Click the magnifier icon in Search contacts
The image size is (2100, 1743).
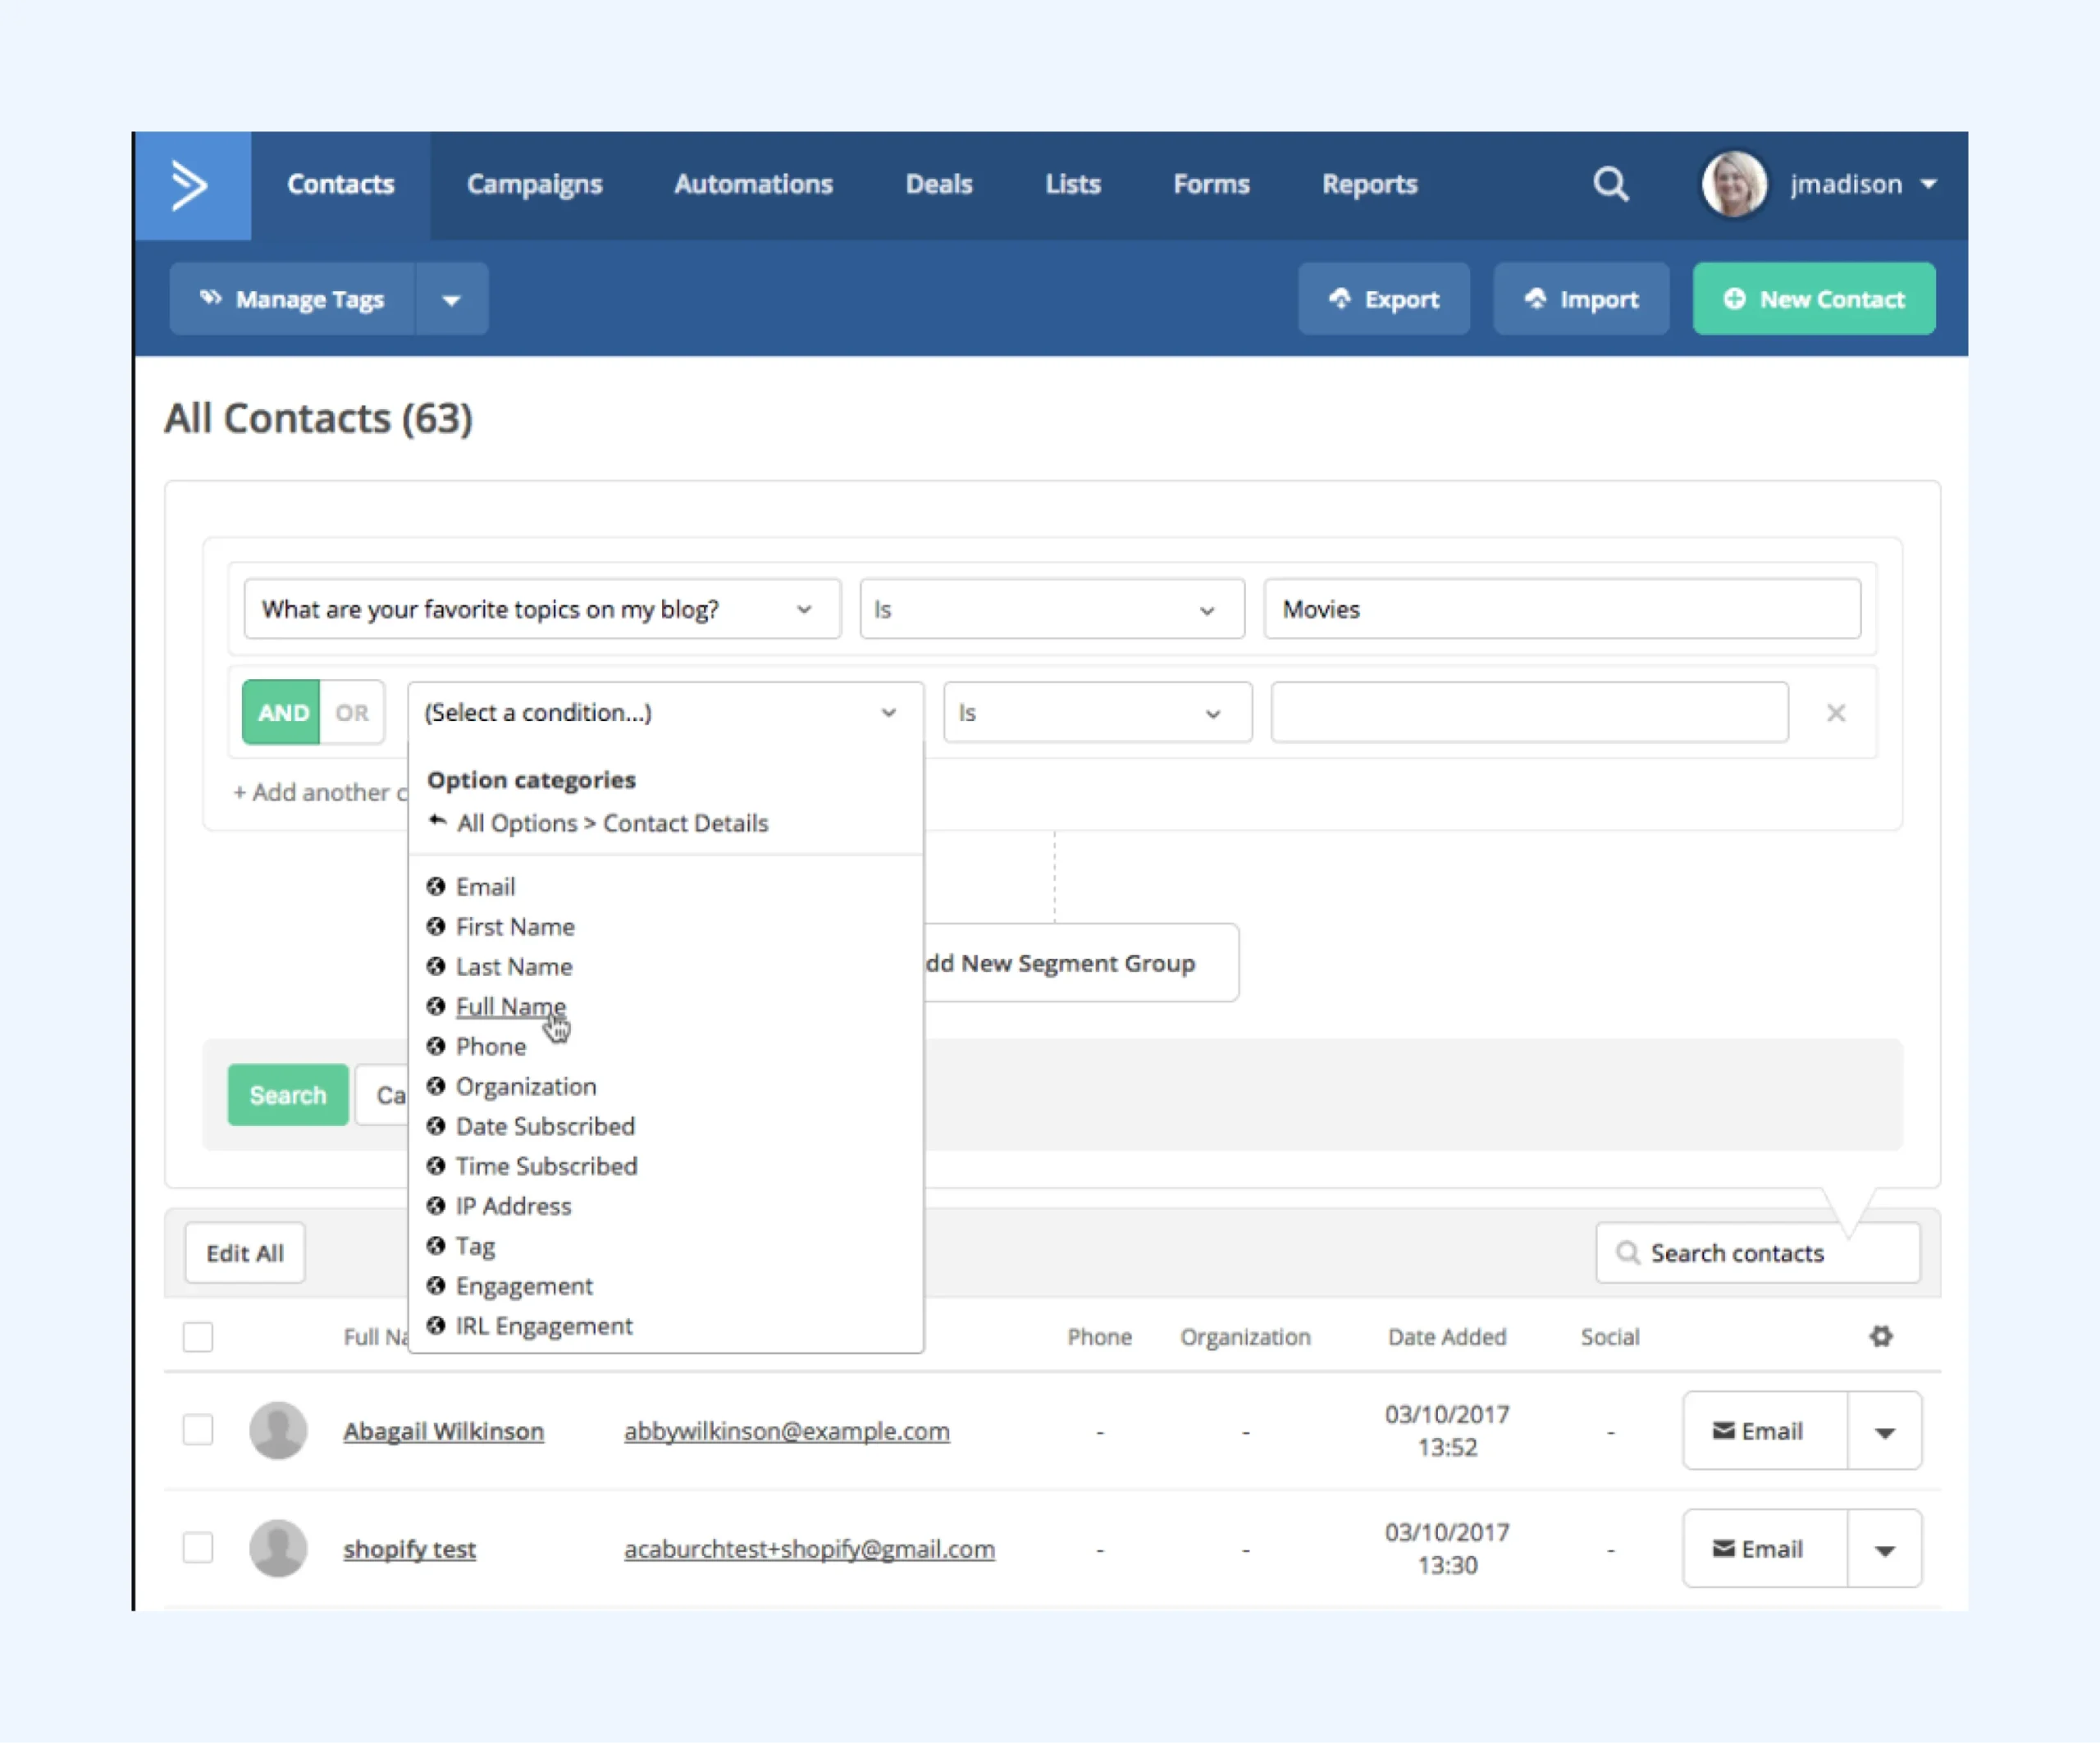click(x=1628, y=1253)
